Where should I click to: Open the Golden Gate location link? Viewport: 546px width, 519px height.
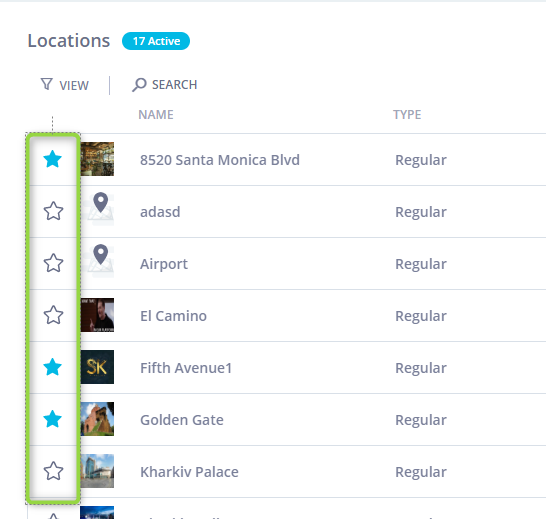coord(182,420)
